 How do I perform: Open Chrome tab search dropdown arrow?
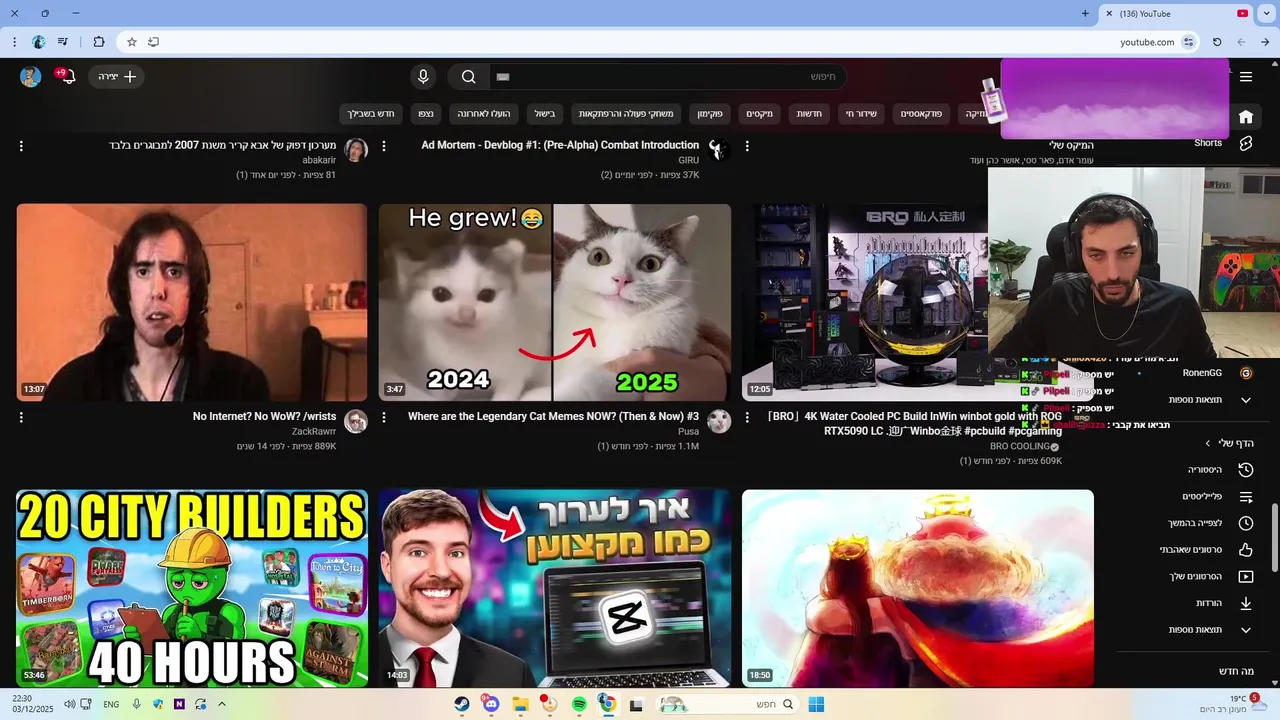pyautogui.click(x=1267, y=13)
